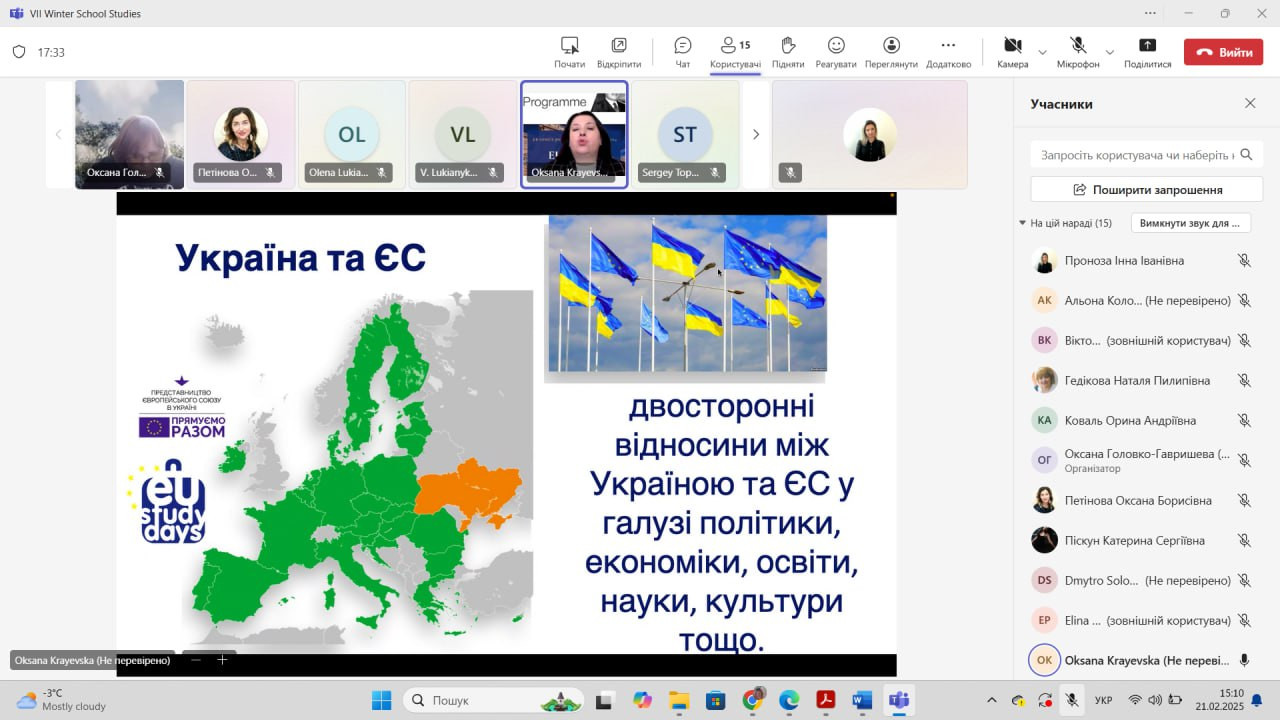
Task: Expand microphone options dropdown arrow
Action: 1109,52
